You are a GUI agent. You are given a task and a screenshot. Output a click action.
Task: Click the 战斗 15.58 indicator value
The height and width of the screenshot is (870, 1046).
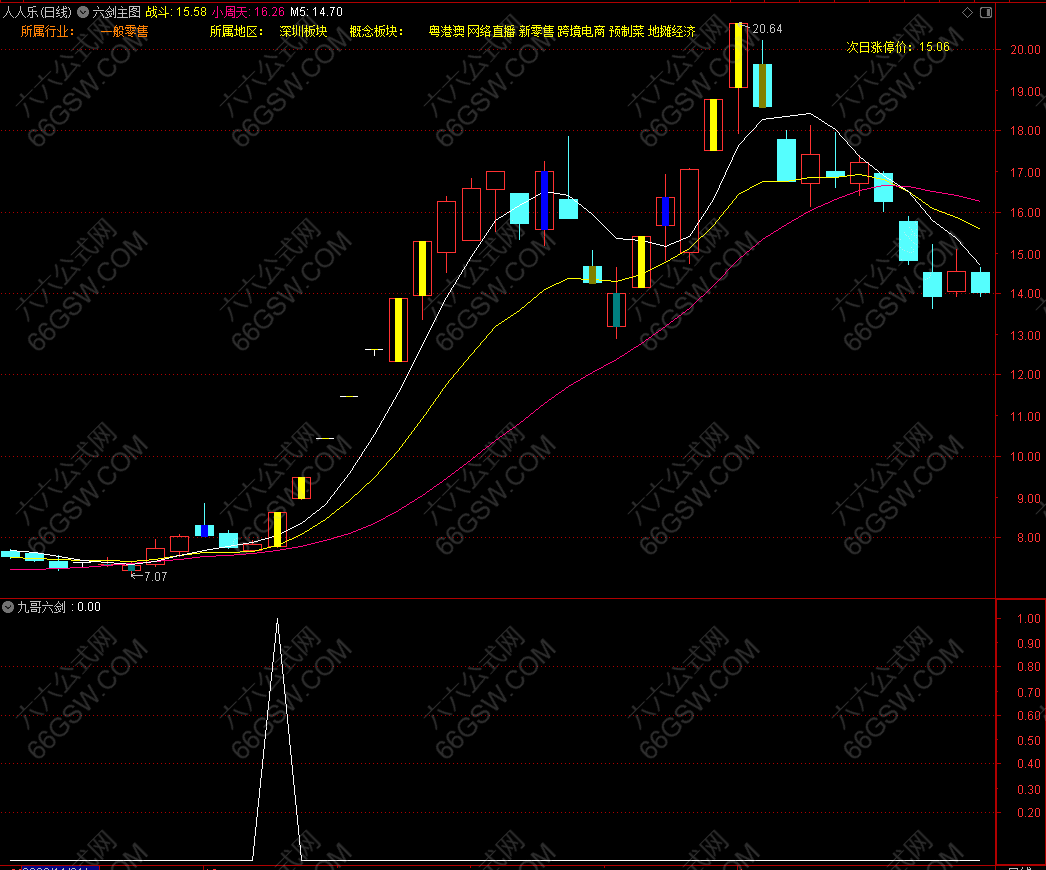coord(176,12)
